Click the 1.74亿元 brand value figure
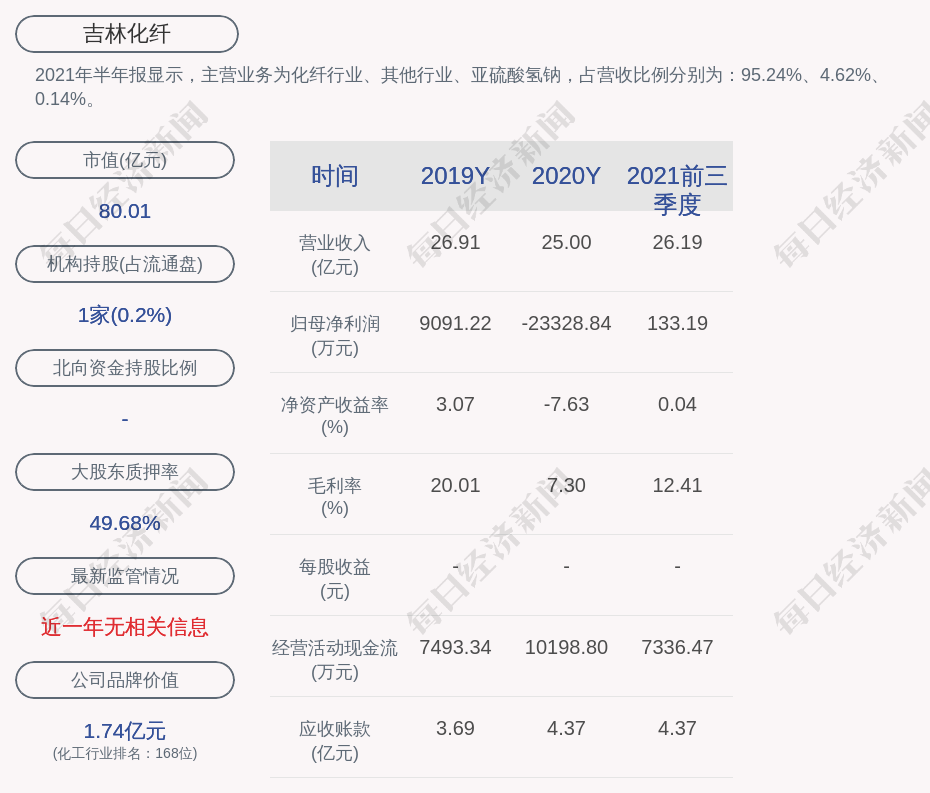Screen dimensions: 930x793 point(125,731)
